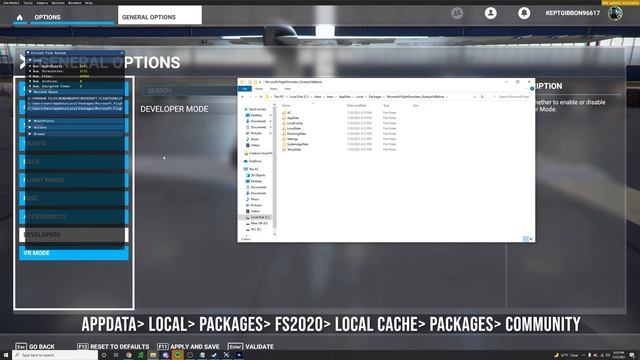The image size is (640, 360).
Task: Select the RoamingState folder in File Explorer
Action: tap(296, 134)
